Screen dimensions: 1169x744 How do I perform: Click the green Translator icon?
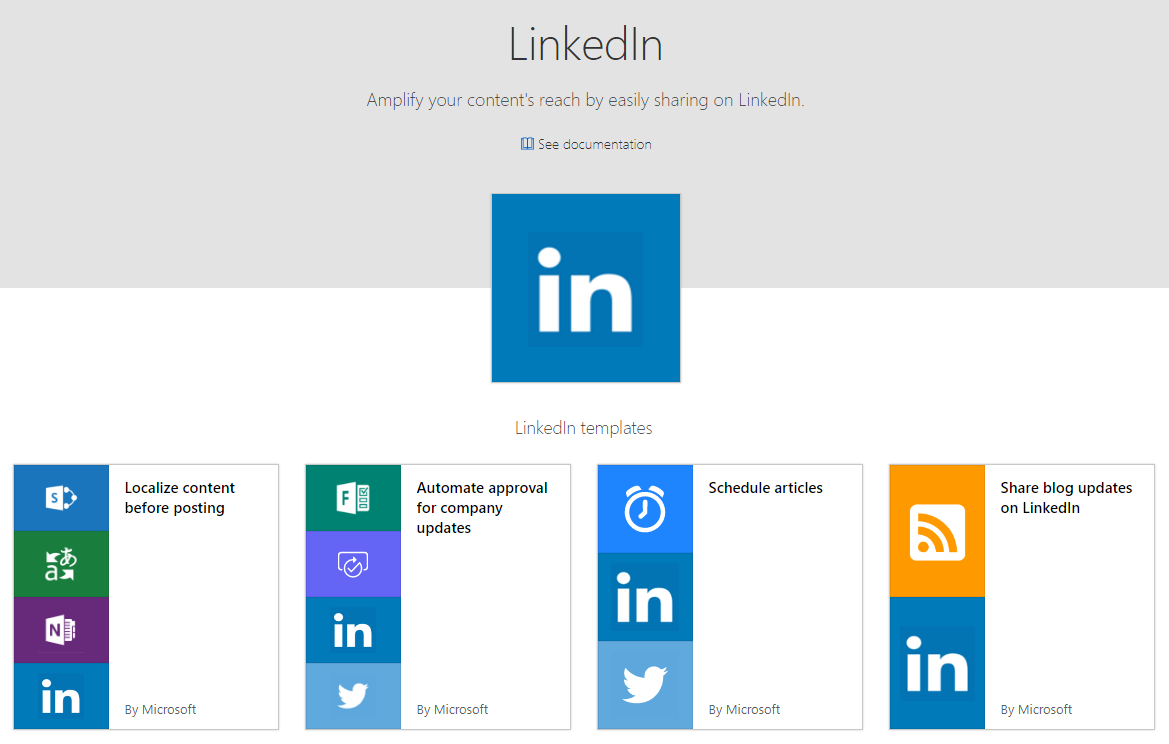[61, 564]
